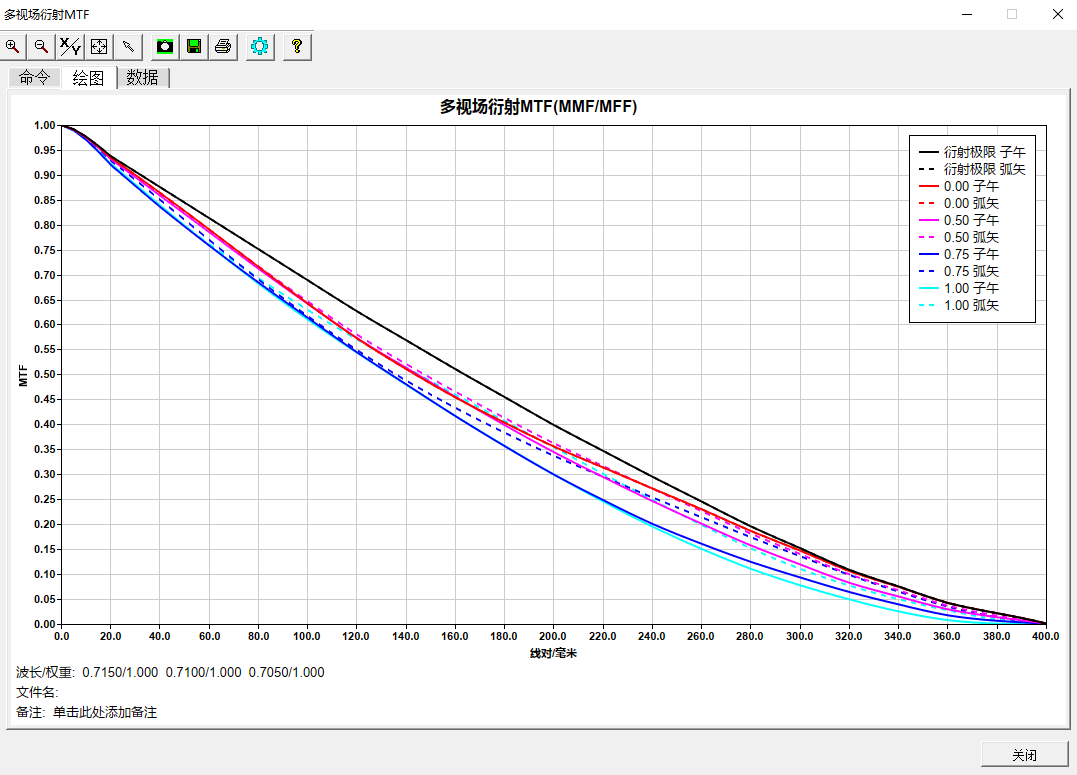Click the yellow question mark help icon
The height and width of the screenshot is (775, 1077).
(x=297, y=47)
